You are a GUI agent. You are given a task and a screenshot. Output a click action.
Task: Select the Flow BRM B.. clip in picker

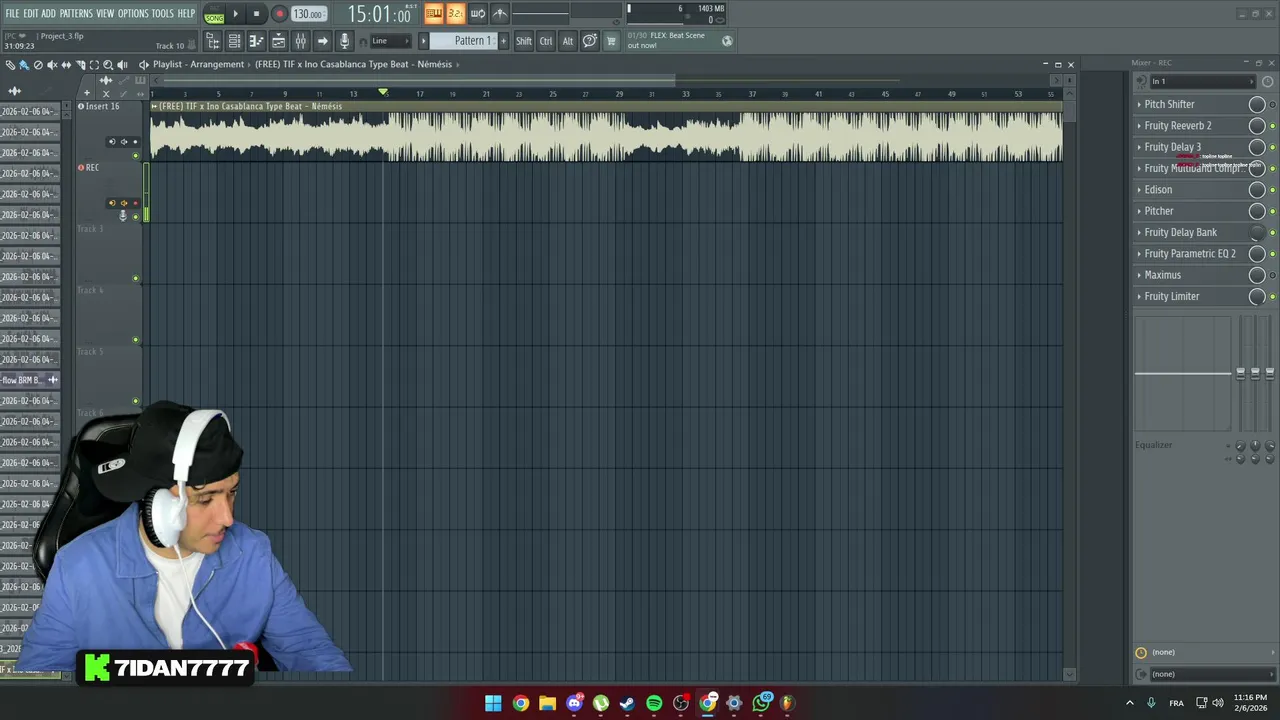coord(30,380)
